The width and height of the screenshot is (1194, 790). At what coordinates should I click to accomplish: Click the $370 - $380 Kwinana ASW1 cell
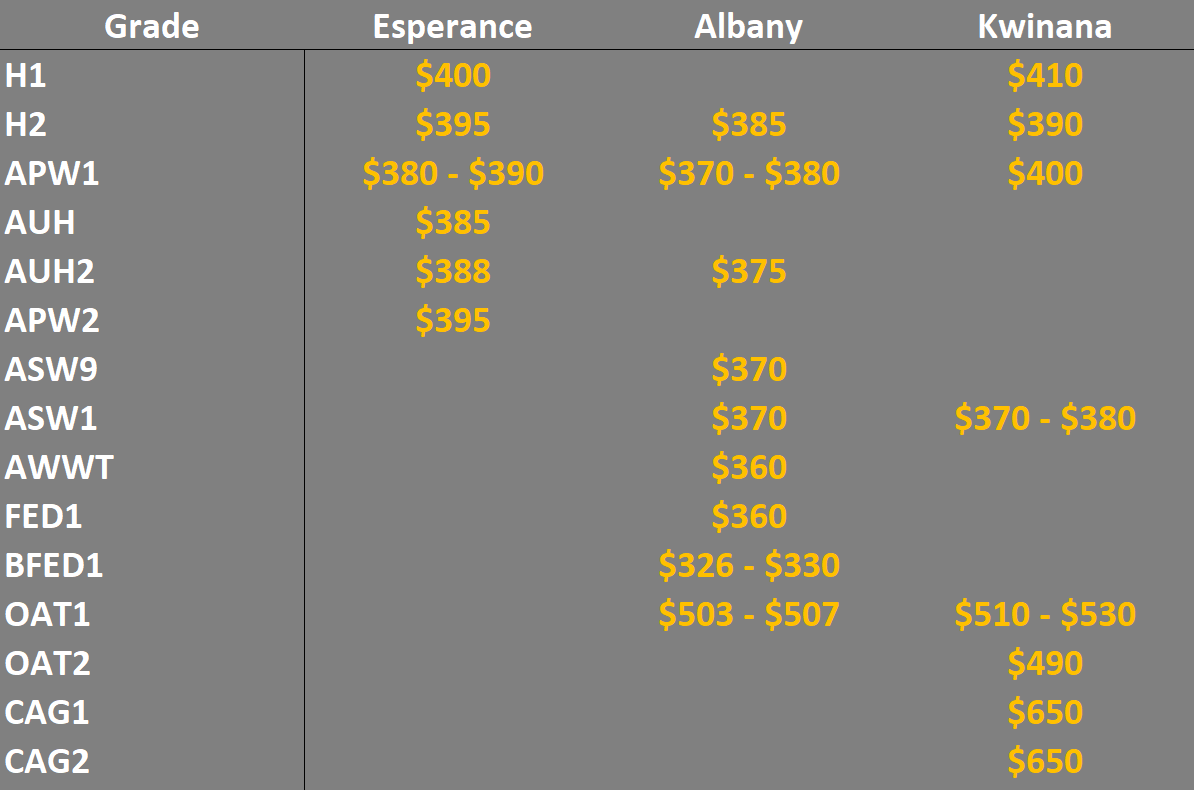1045,418
